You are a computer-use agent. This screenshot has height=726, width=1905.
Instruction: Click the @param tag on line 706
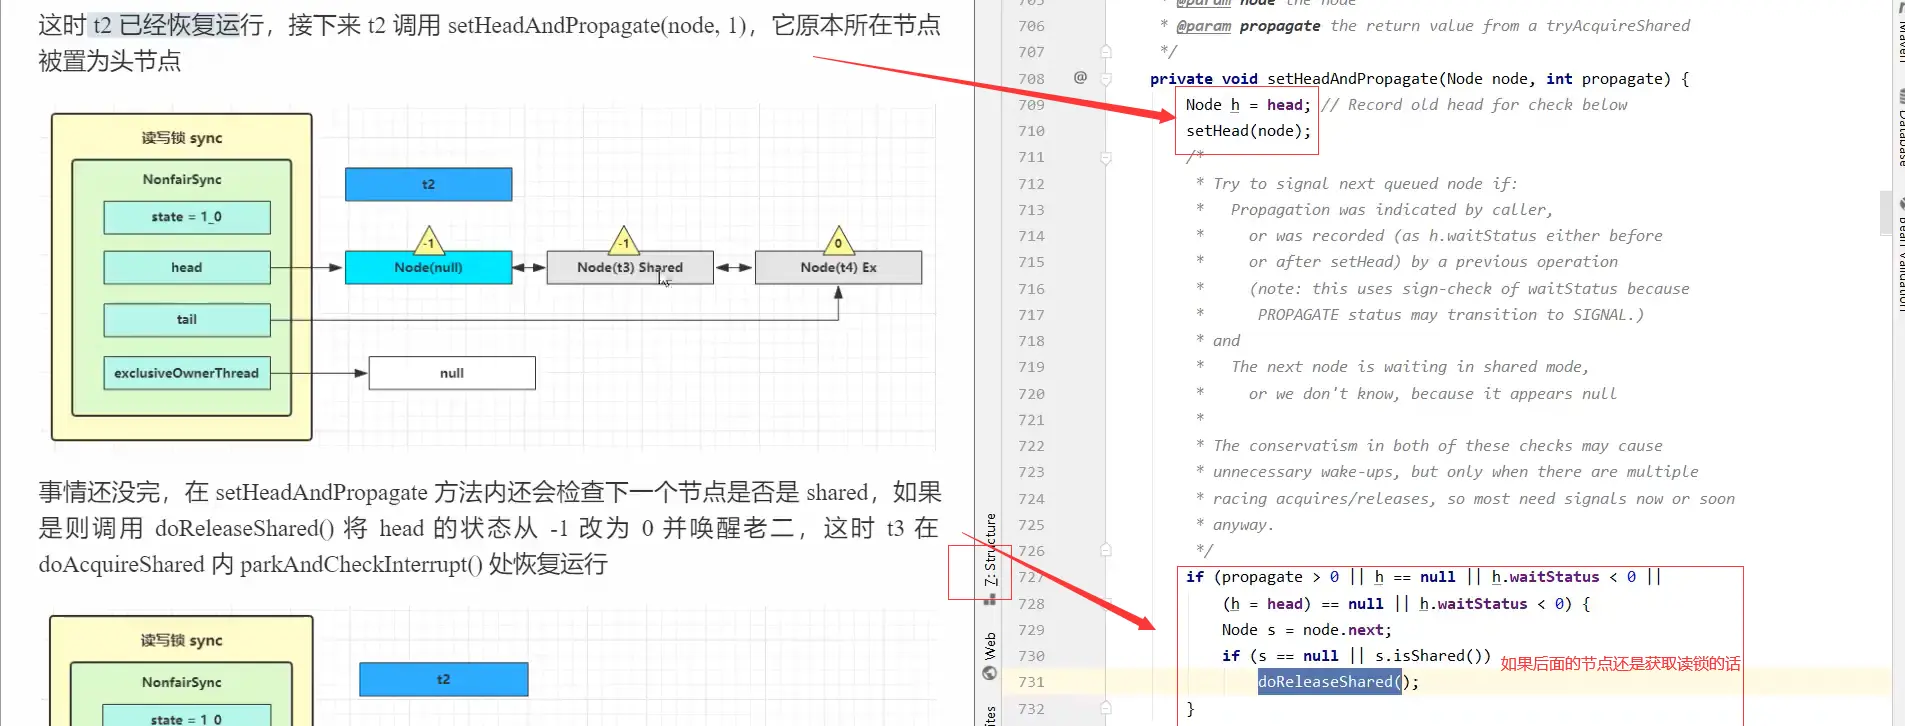pyautogui.click(x=1204, y=26)
